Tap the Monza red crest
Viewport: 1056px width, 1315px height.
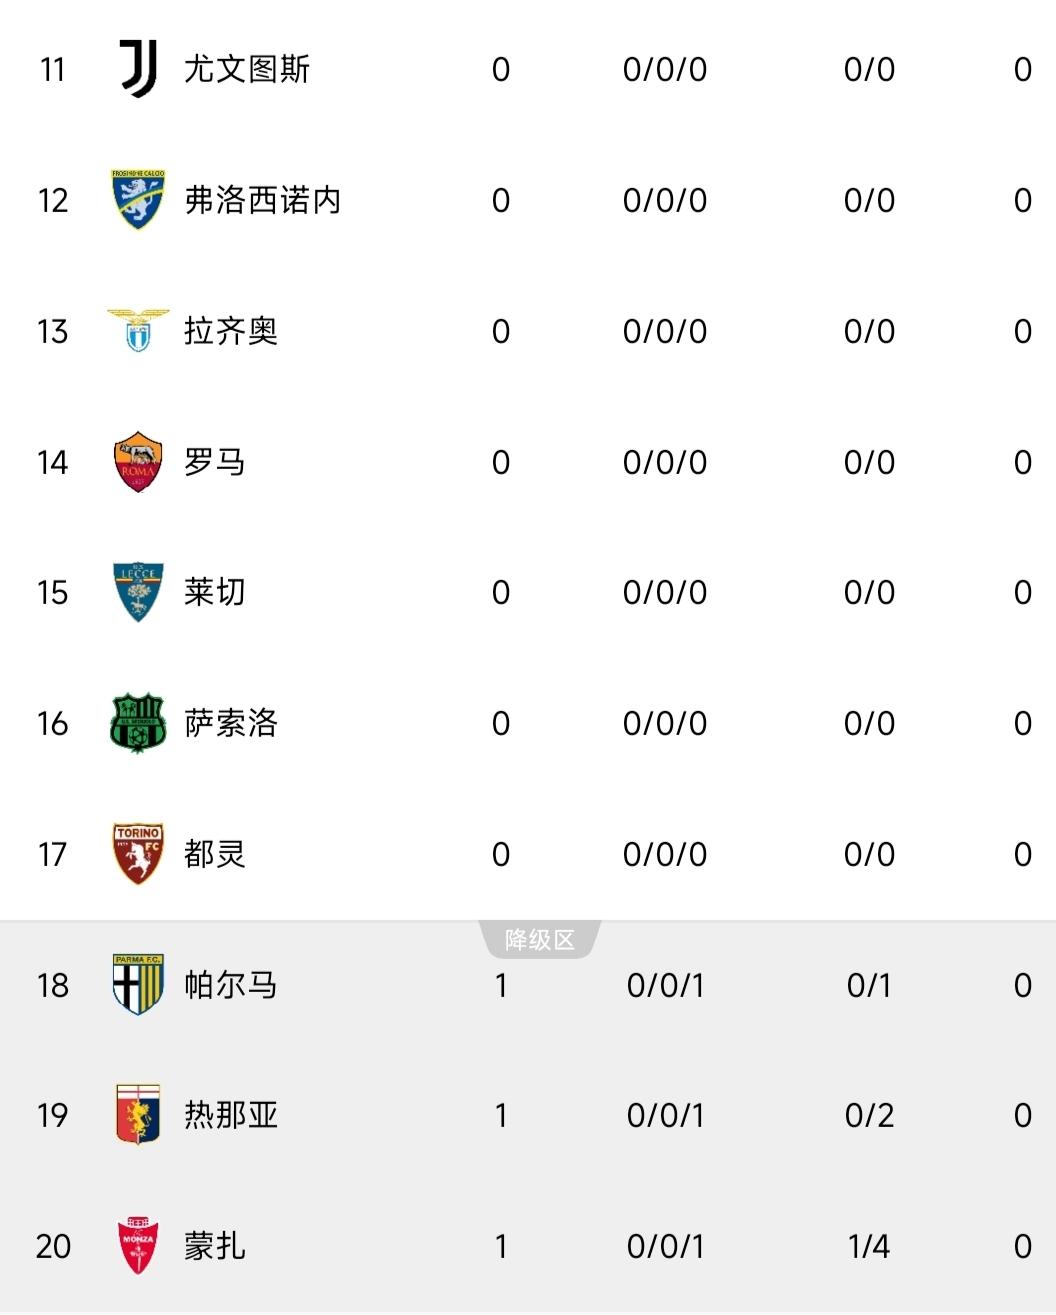click(x=138, y=1246)
